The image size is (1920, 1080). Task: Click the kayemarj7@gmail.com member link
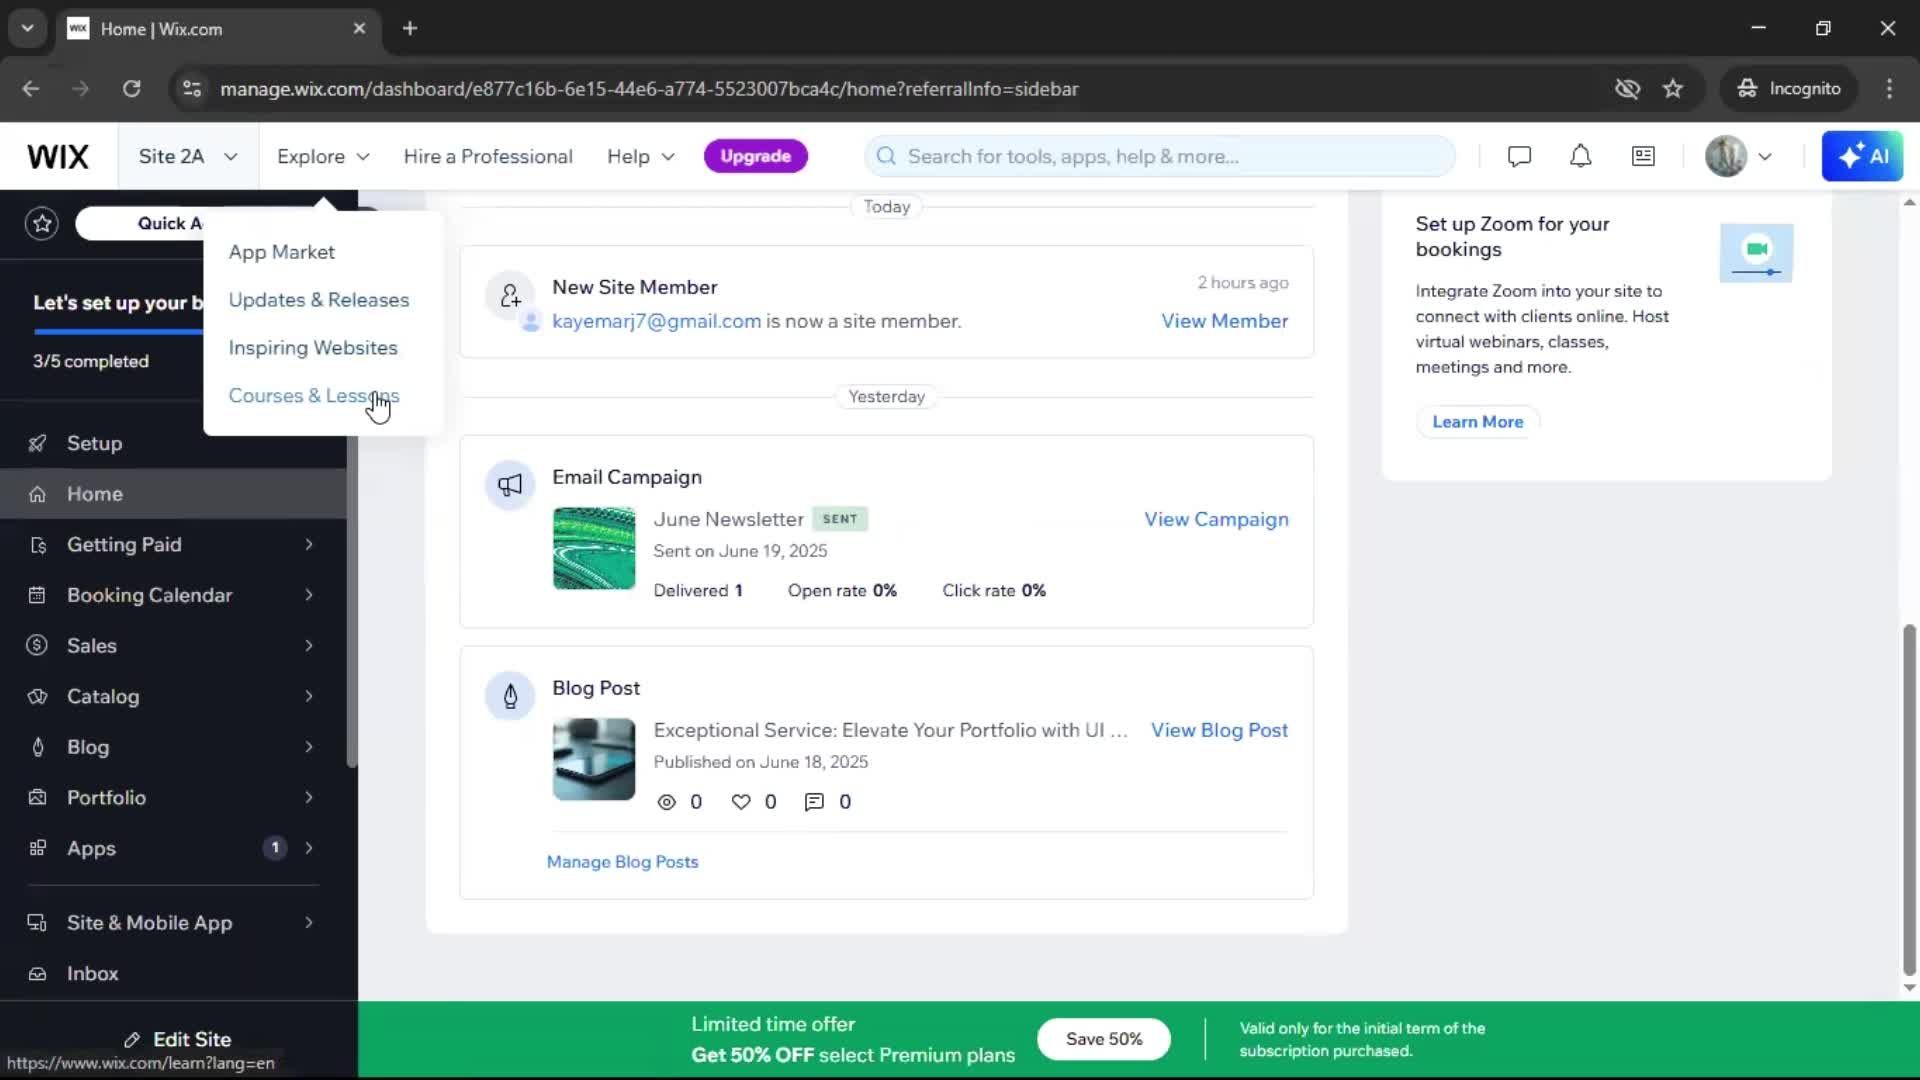coord(656,321)
